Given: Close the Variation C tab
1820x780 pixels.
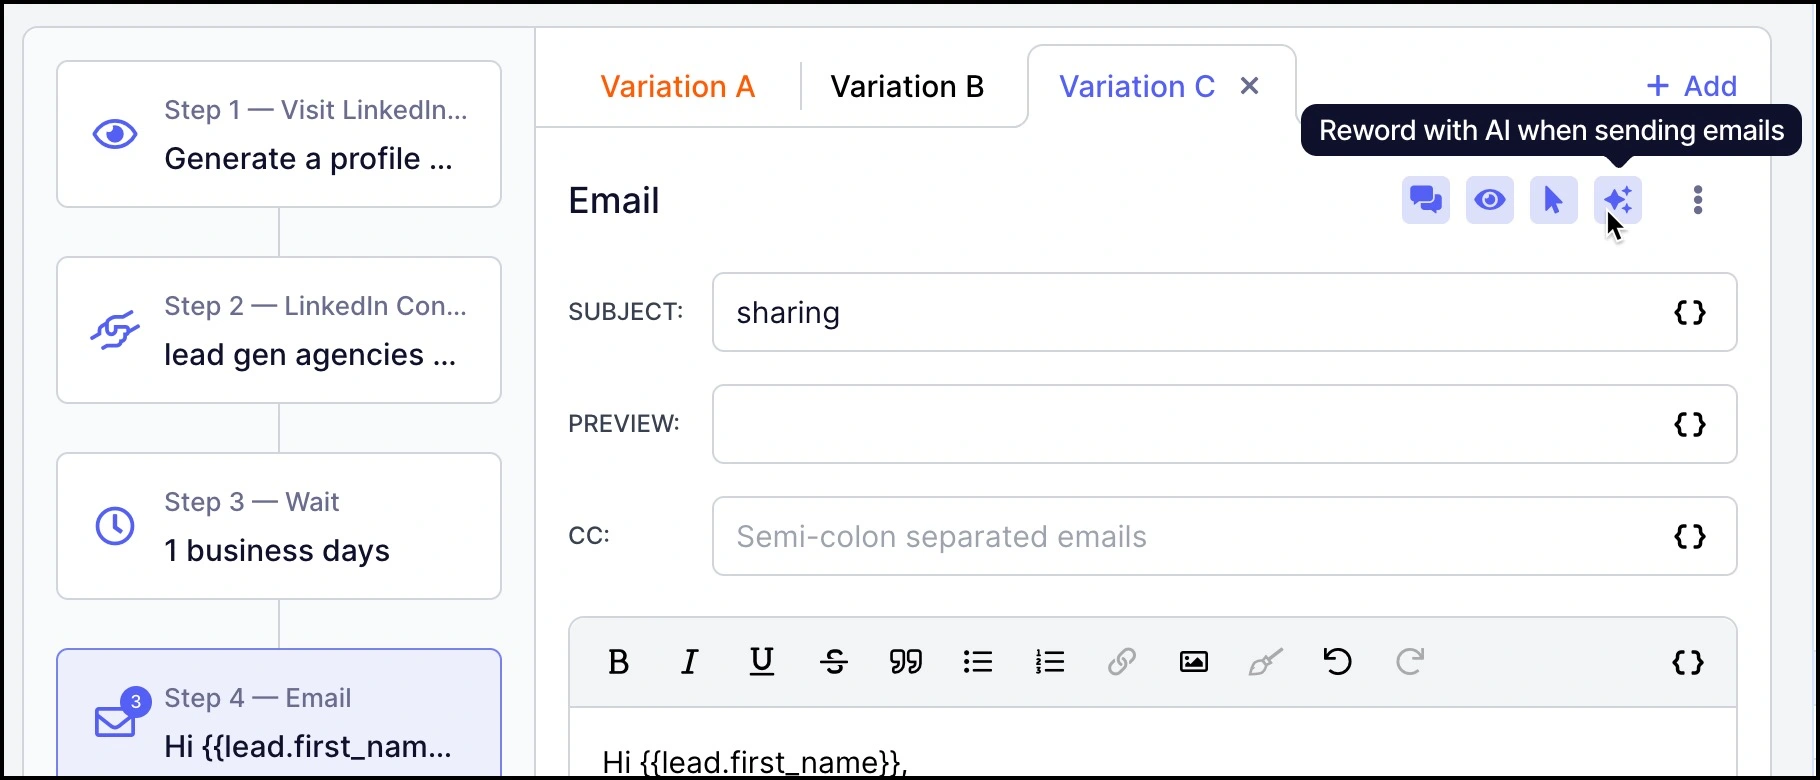Looking at the screenshot, I should (1249, 86).
